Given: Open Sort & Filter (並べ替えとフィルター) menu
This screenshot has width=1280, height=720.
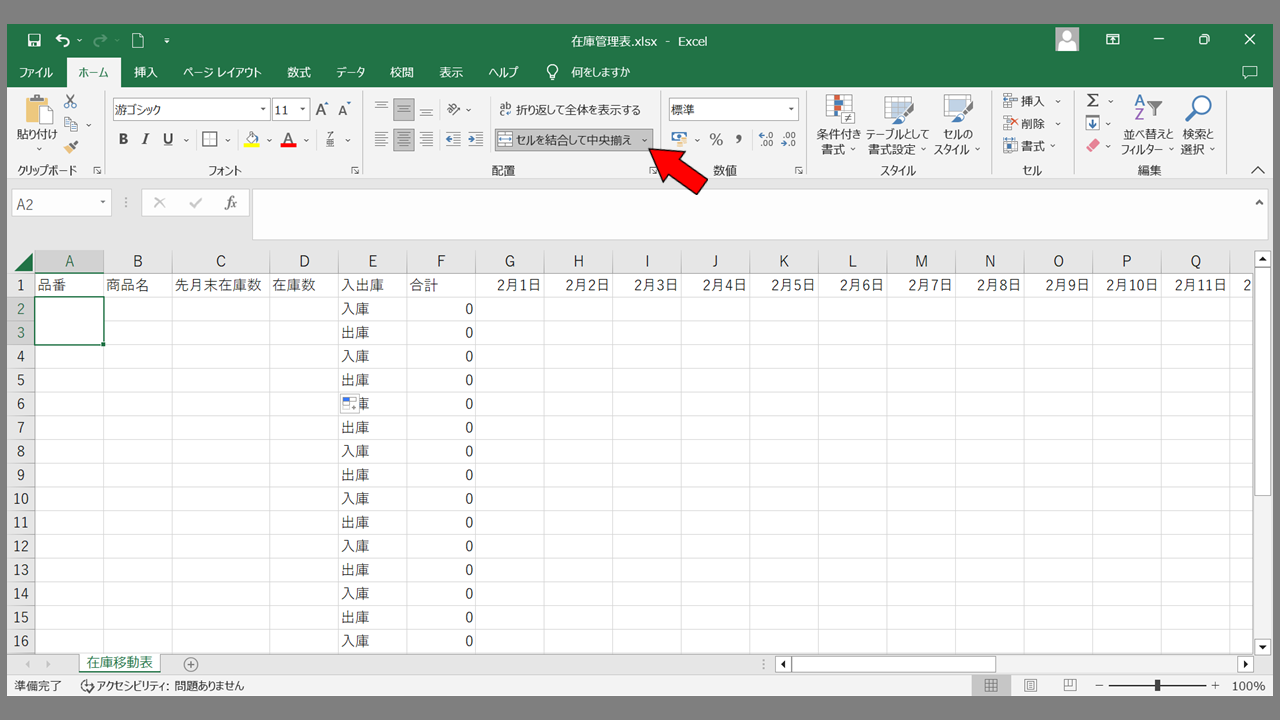Looking at the screenshot, I should [1148, 125].
